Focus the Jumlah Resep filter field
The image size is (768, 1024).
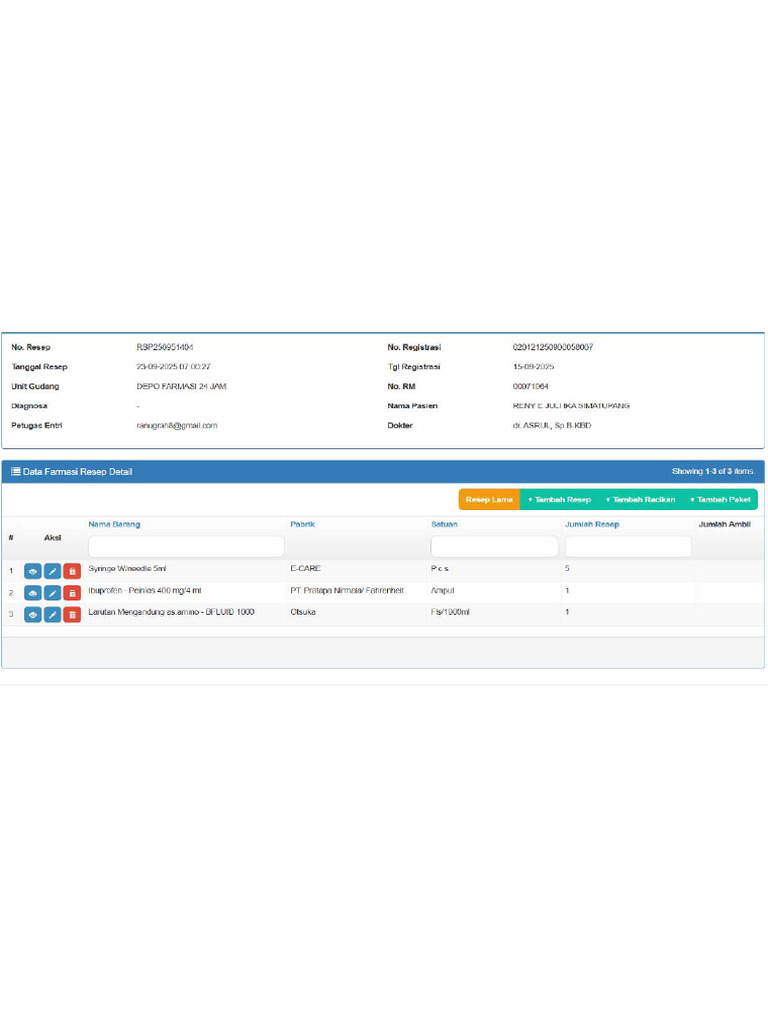[x=628, y=547]
